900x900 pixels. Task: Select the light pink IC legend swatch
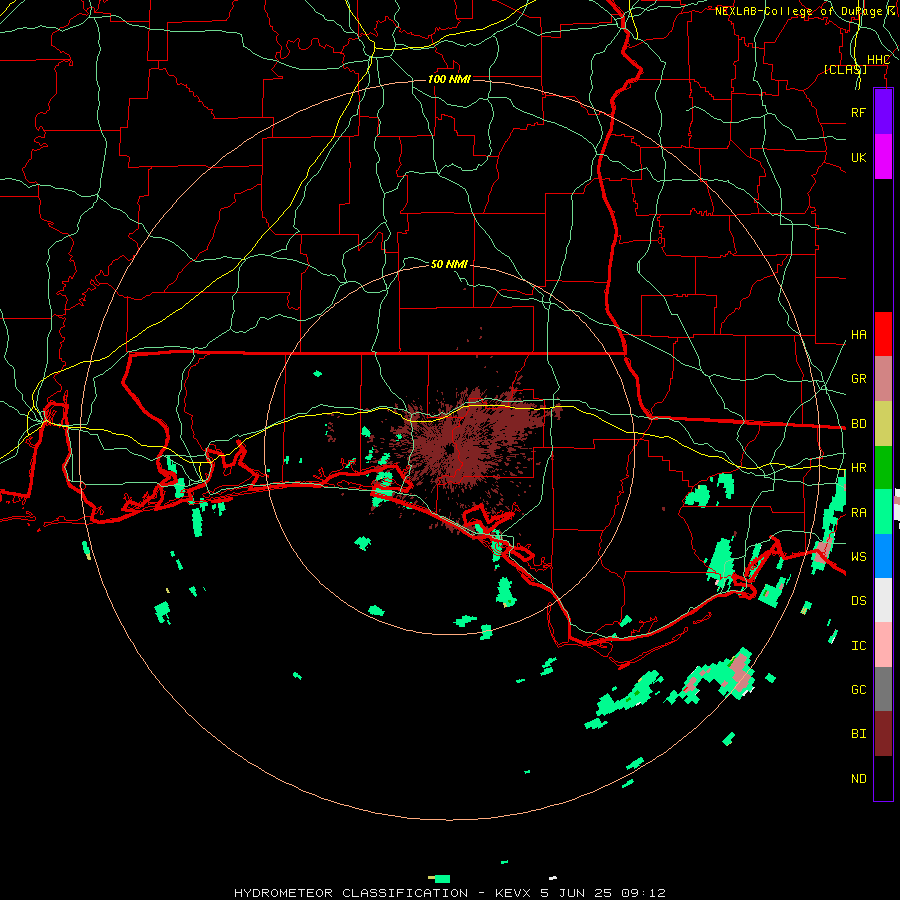point(883,645)
